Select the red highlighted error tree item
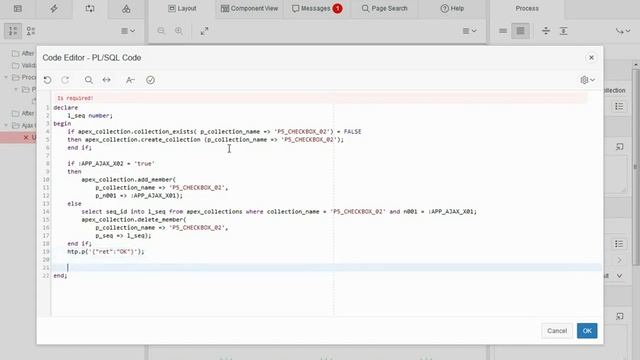The width and height of the screenshot is (640, 360). pos(18,137)
